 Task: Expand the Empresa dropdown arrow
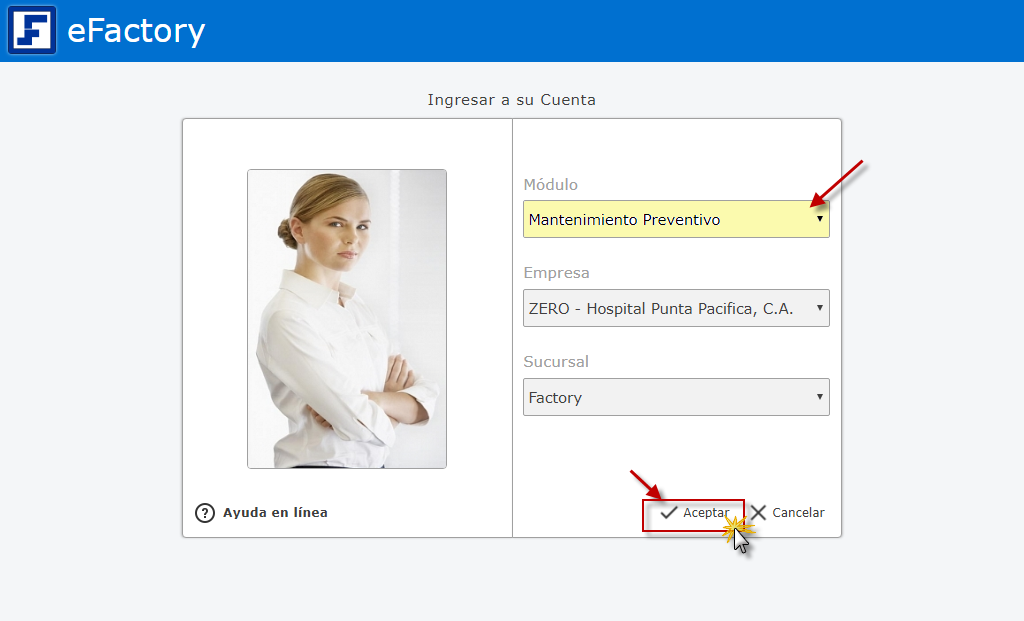click(x=820, y=308)
